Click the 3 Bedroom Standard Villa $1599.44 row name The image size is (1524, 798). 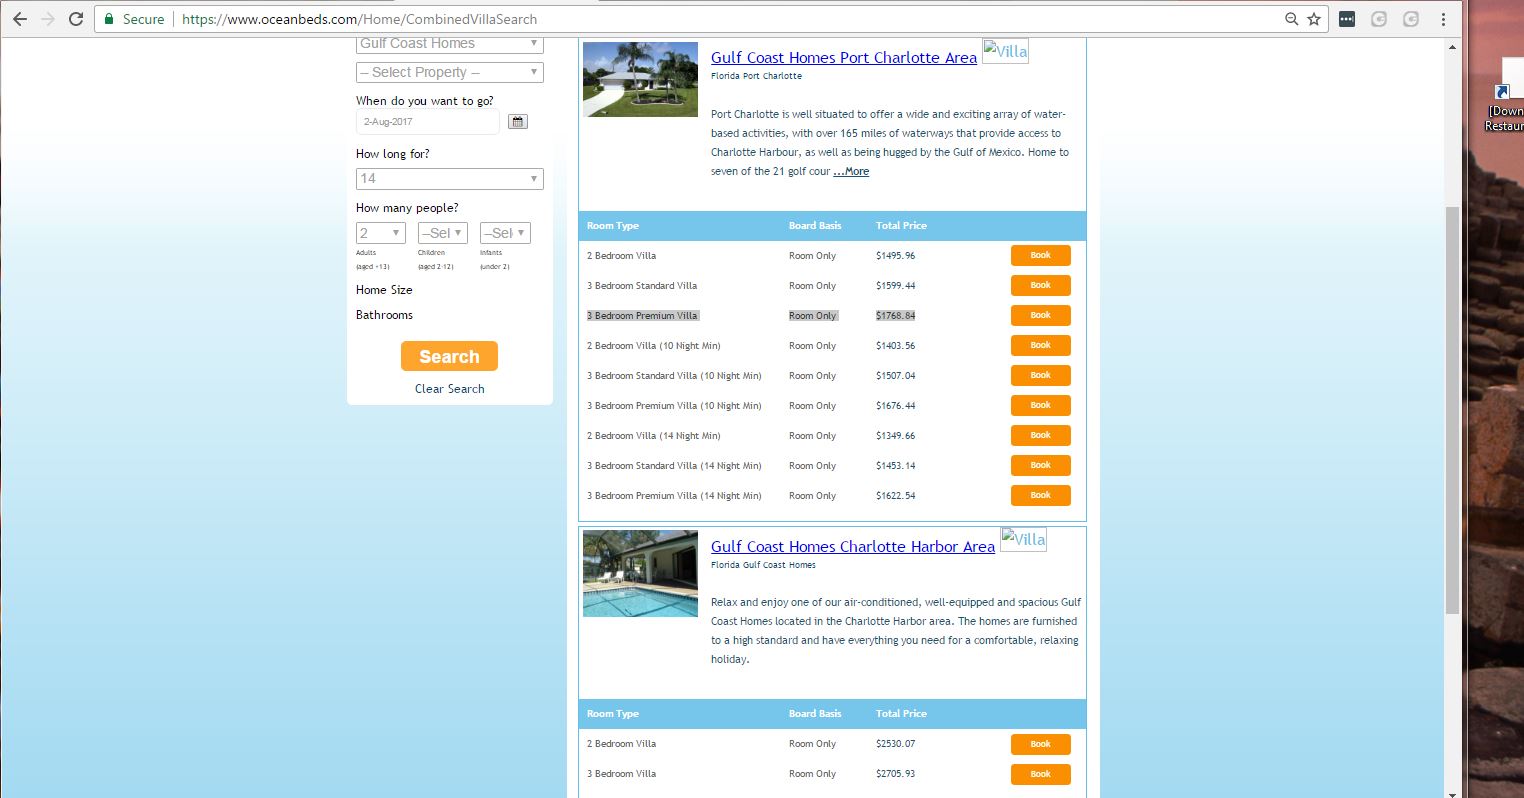(x=642, y=286)
